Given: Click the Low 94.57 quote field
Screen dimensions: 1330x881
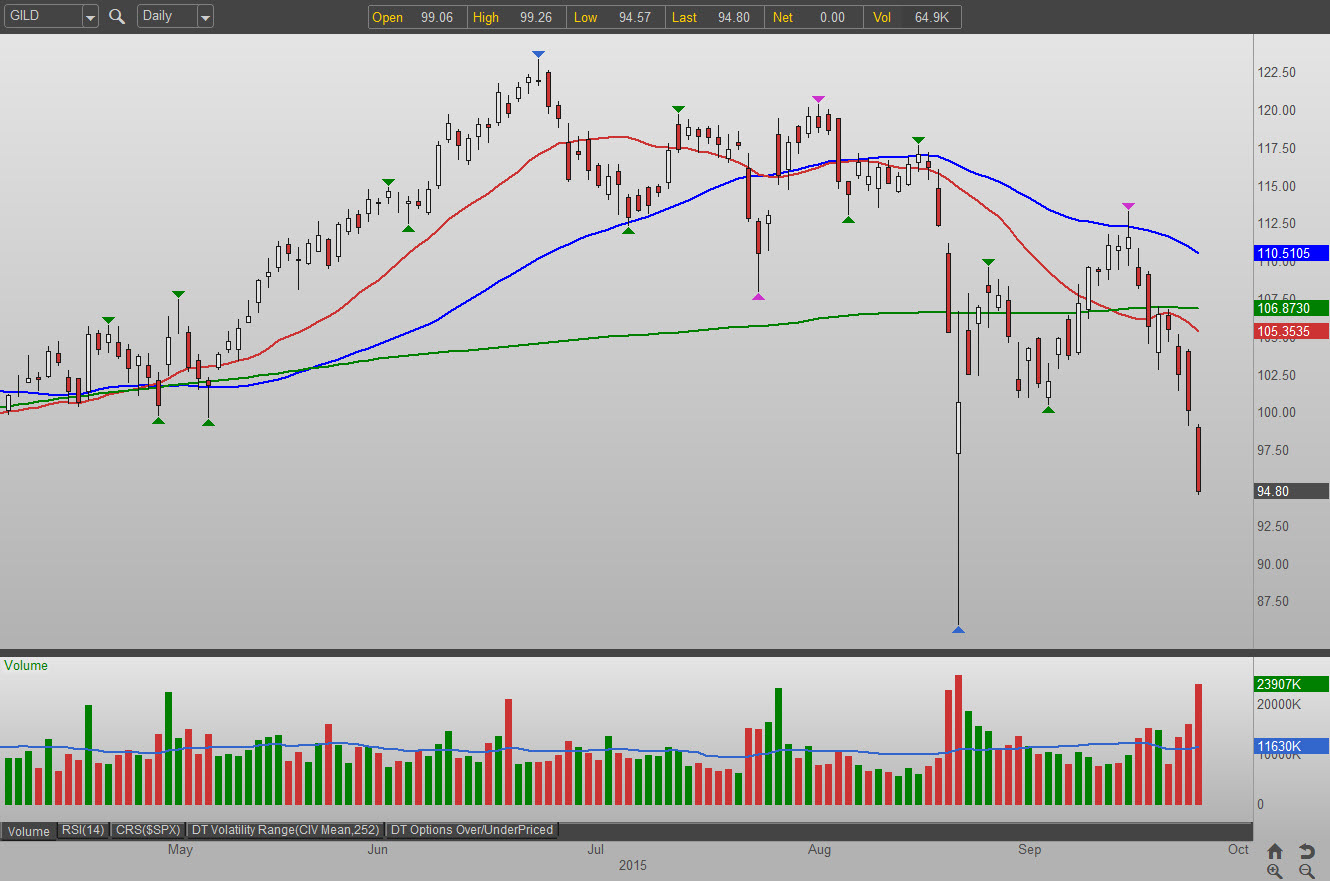Looking at the screenshot, I should click(x=617, y=17).
